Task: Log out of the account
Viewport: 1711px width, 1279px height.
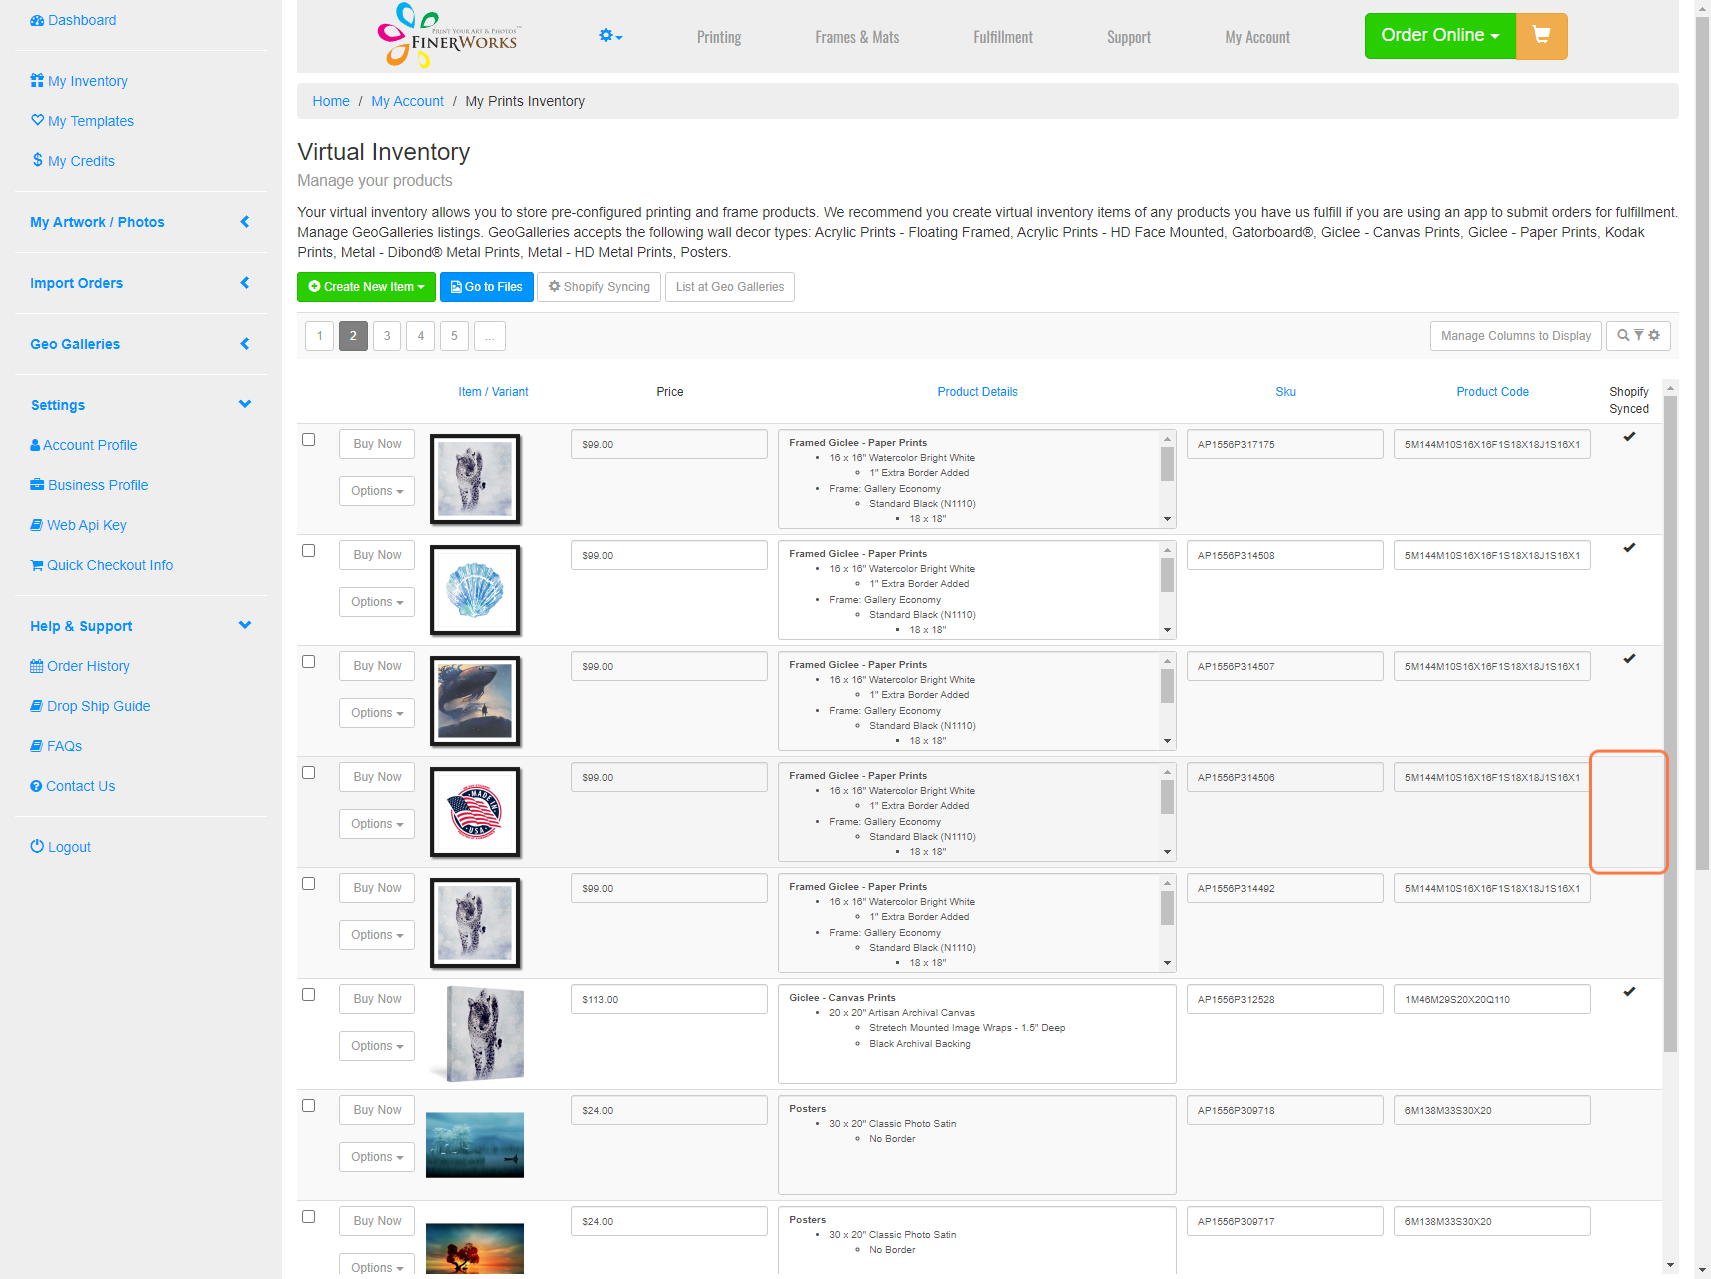Action: coord(61,847)
